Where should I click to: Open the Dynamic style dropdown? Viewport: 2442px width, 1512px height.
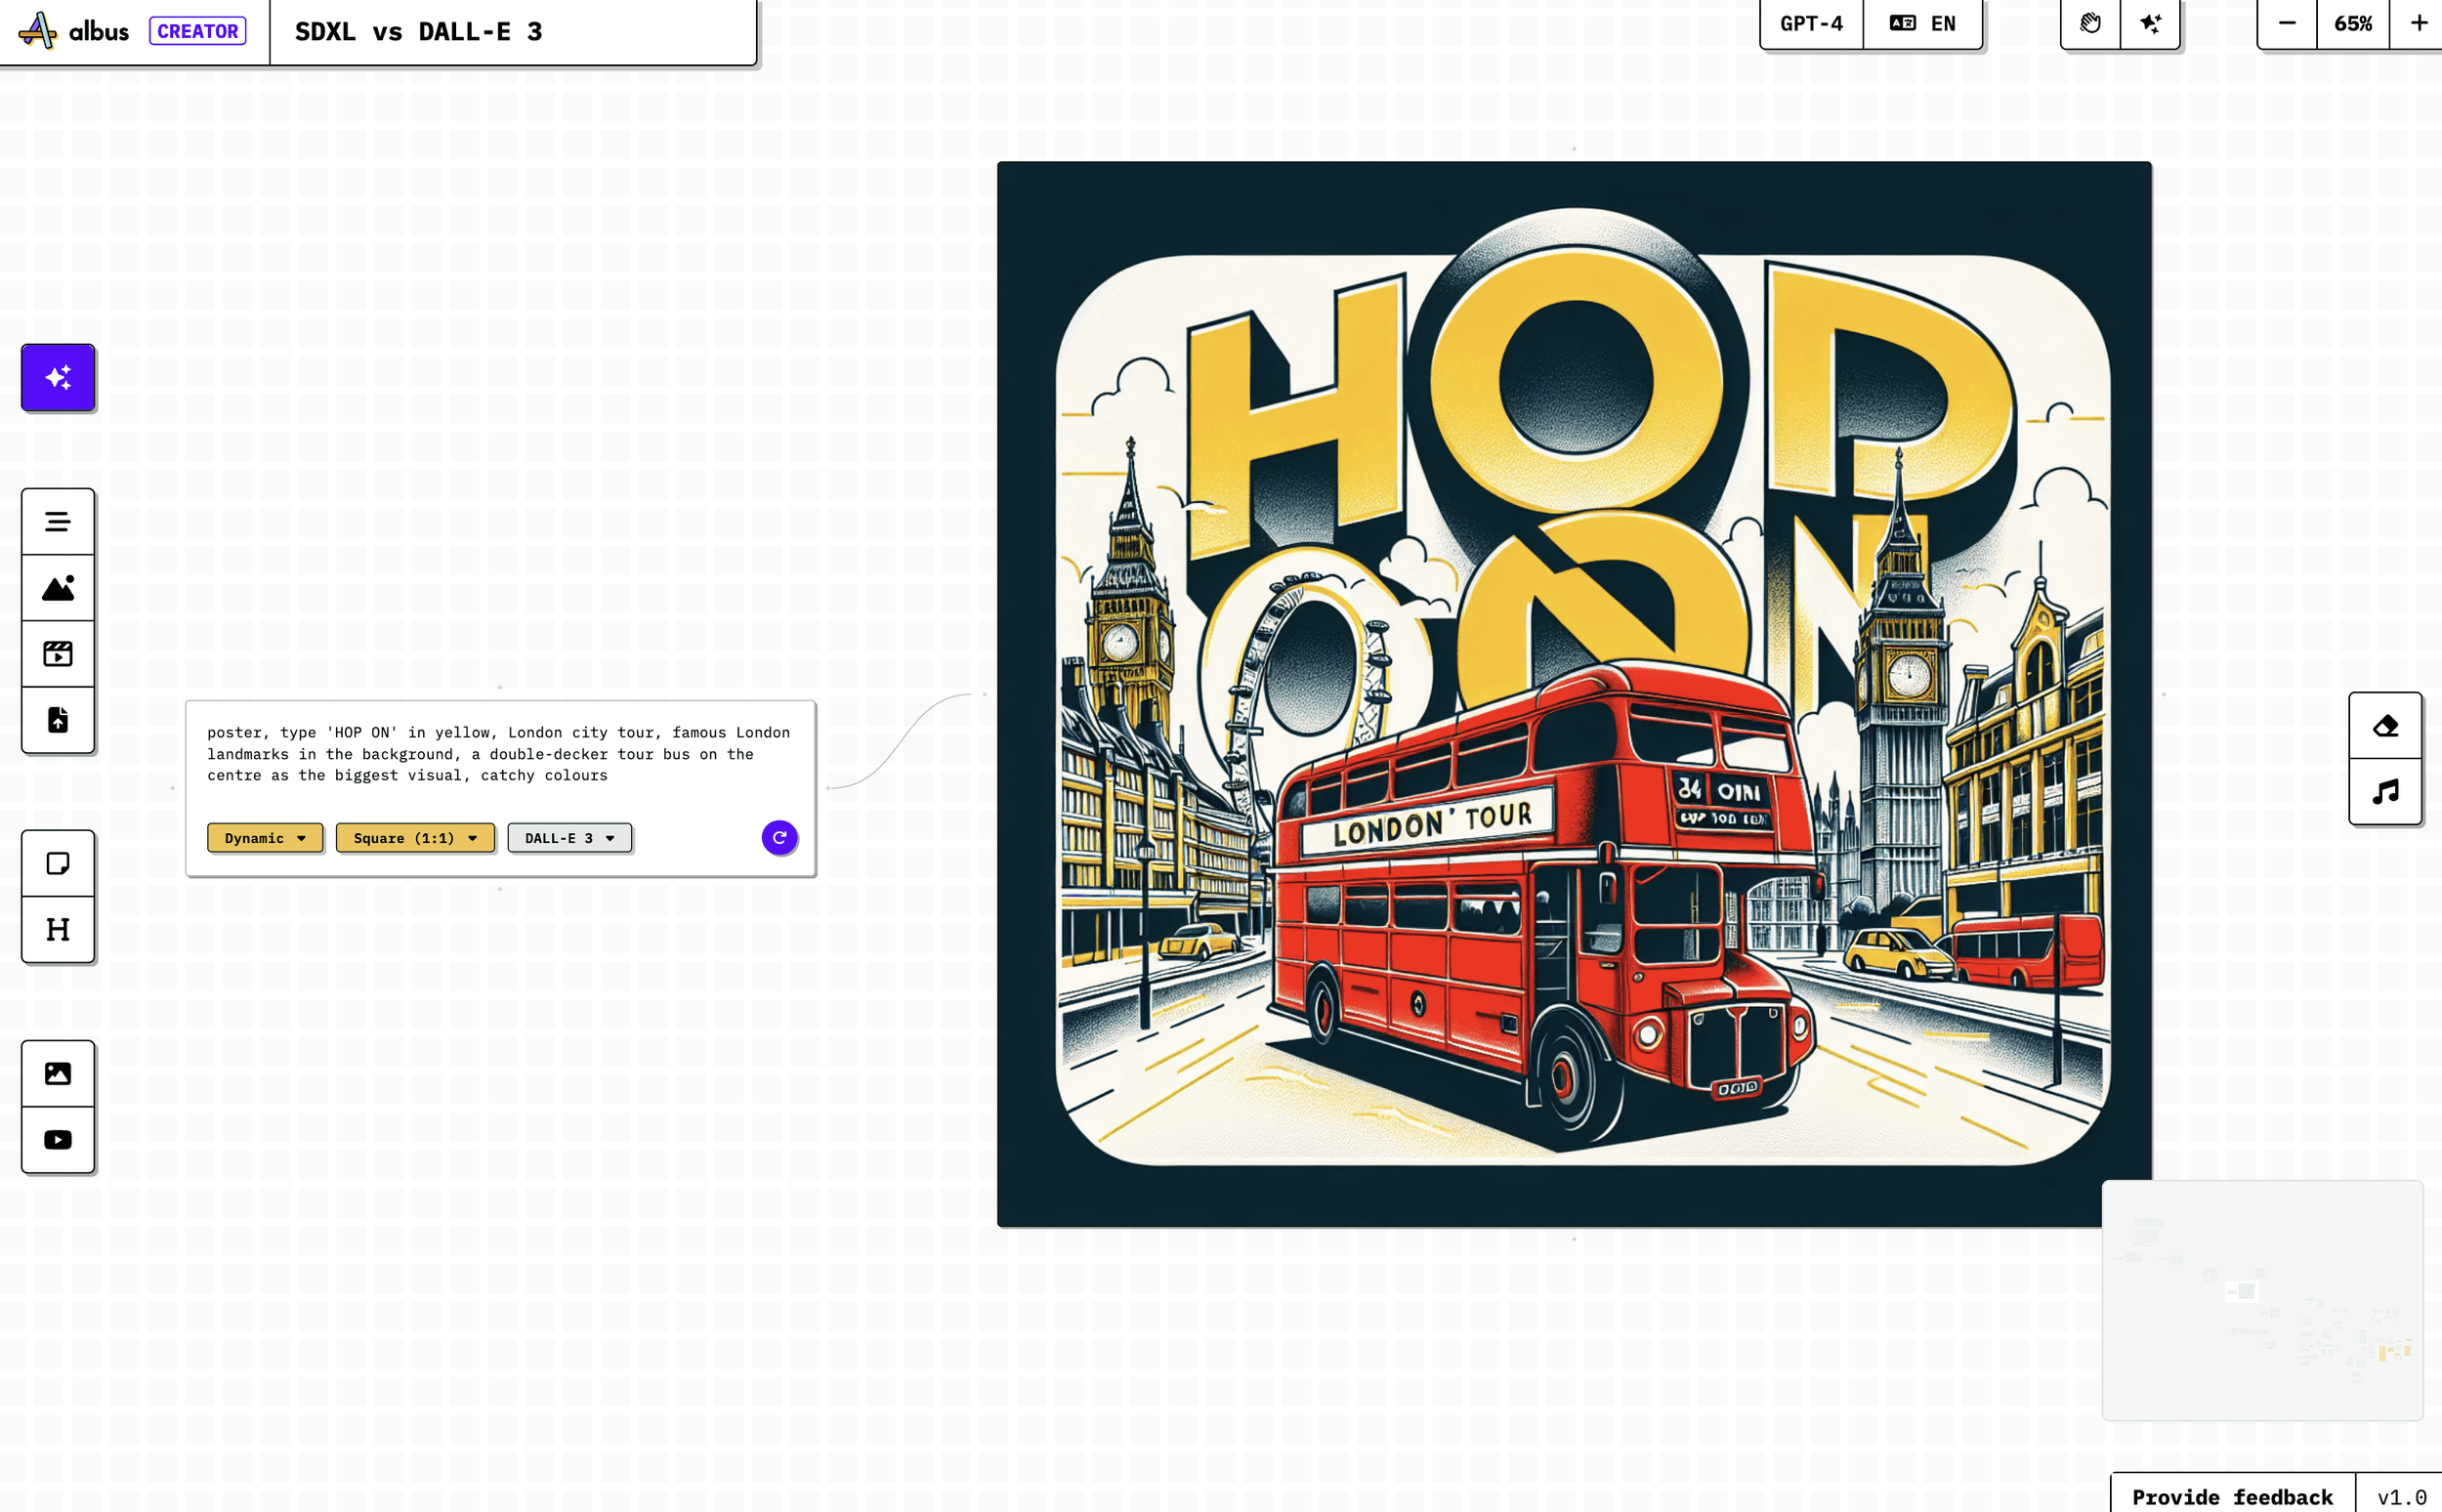265,838
